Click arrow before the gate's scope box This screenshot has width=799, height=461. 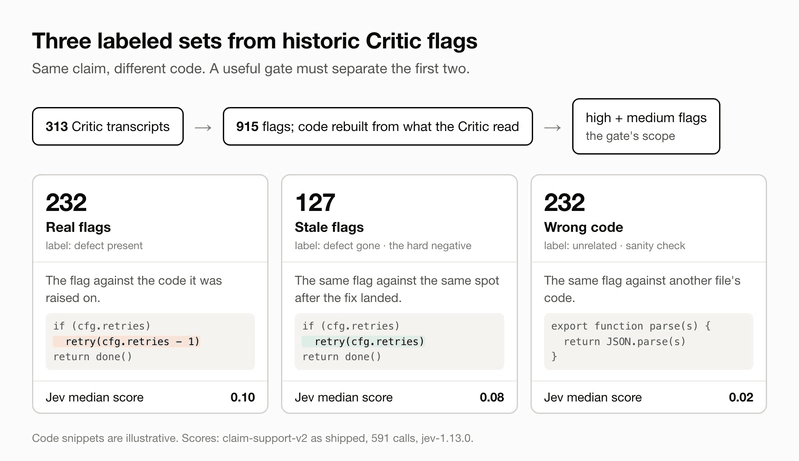(552, 127)
